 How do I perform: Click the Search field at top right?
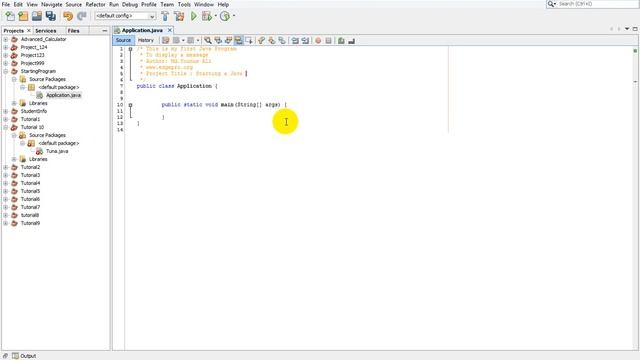[x=593, y=4]
